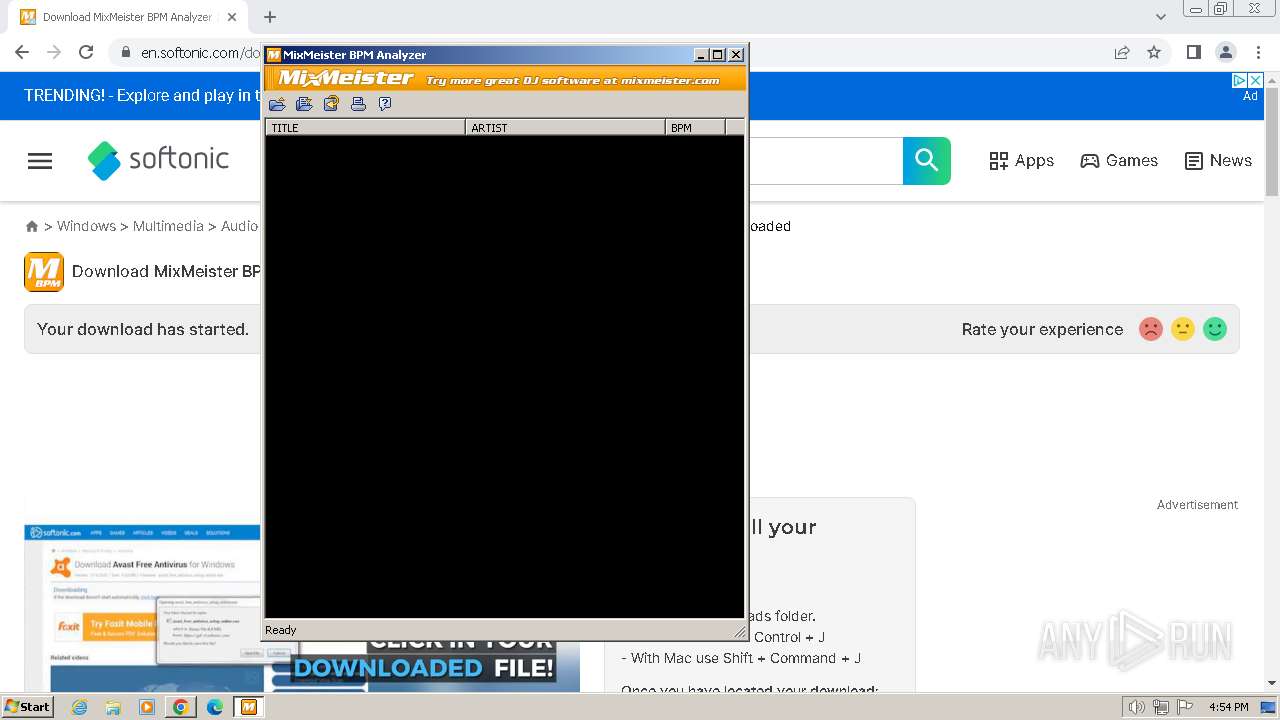
Task: Open Internet Explorer from taskbar
Action: (x=79, y=707)
